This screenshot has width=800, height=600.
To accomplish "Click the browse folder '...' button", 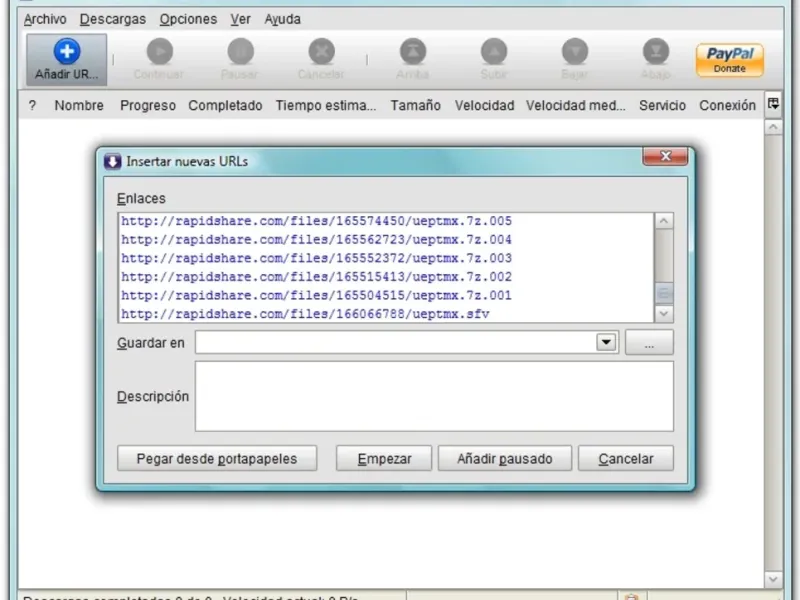I will [x=649, y=343].
